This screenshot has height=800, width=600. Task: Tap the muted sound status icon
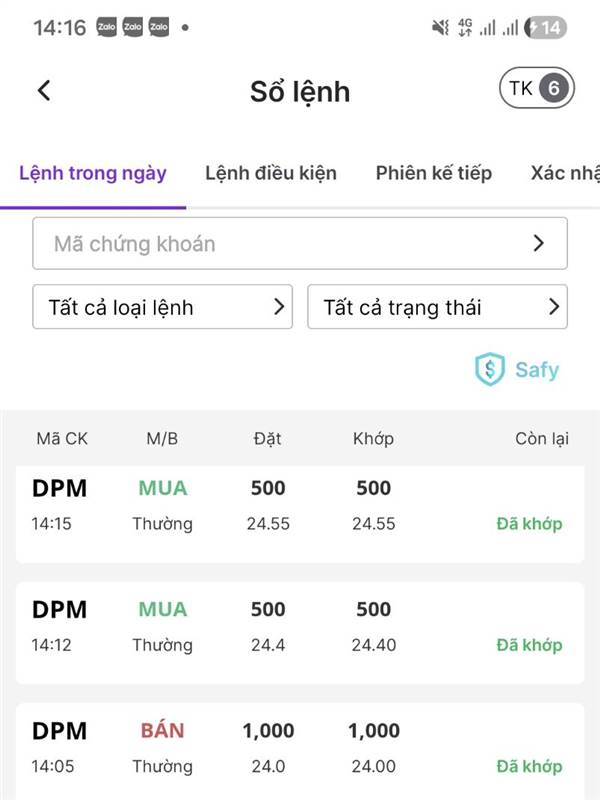click(440, 28)
